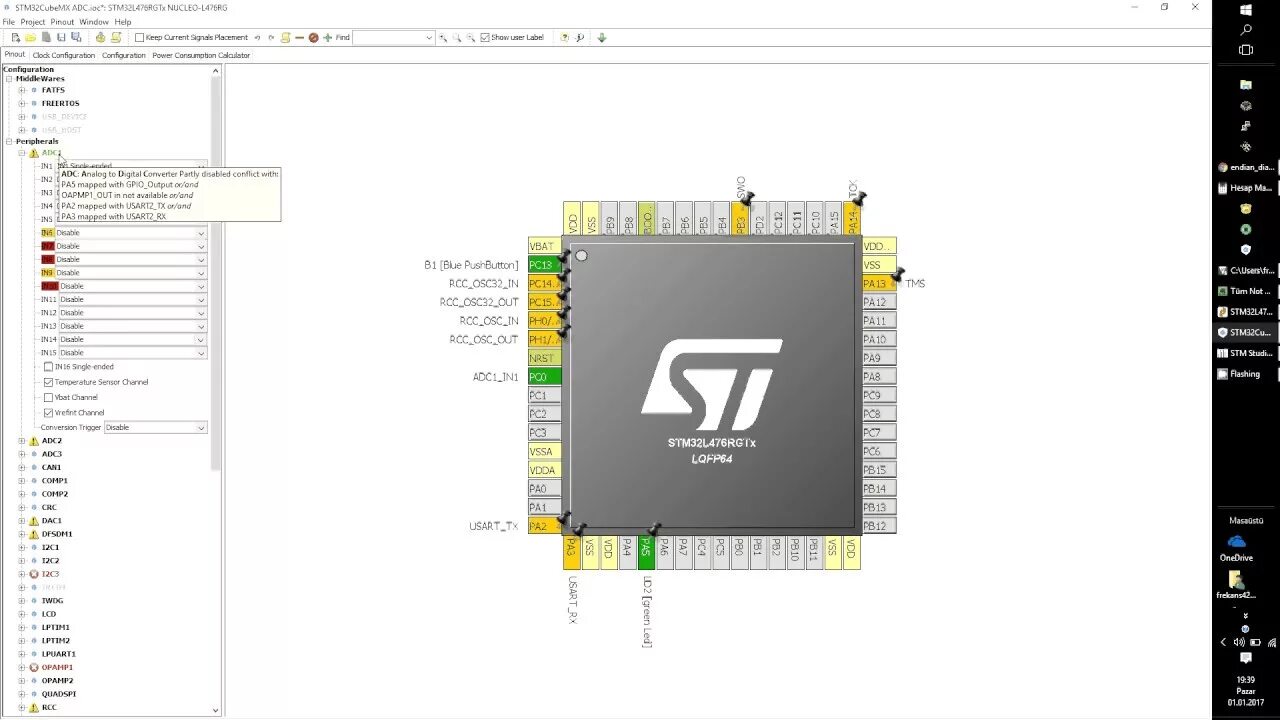Click the PA13 pin on chip
The width and height of the screenshot is (1280, 720).
879,283
